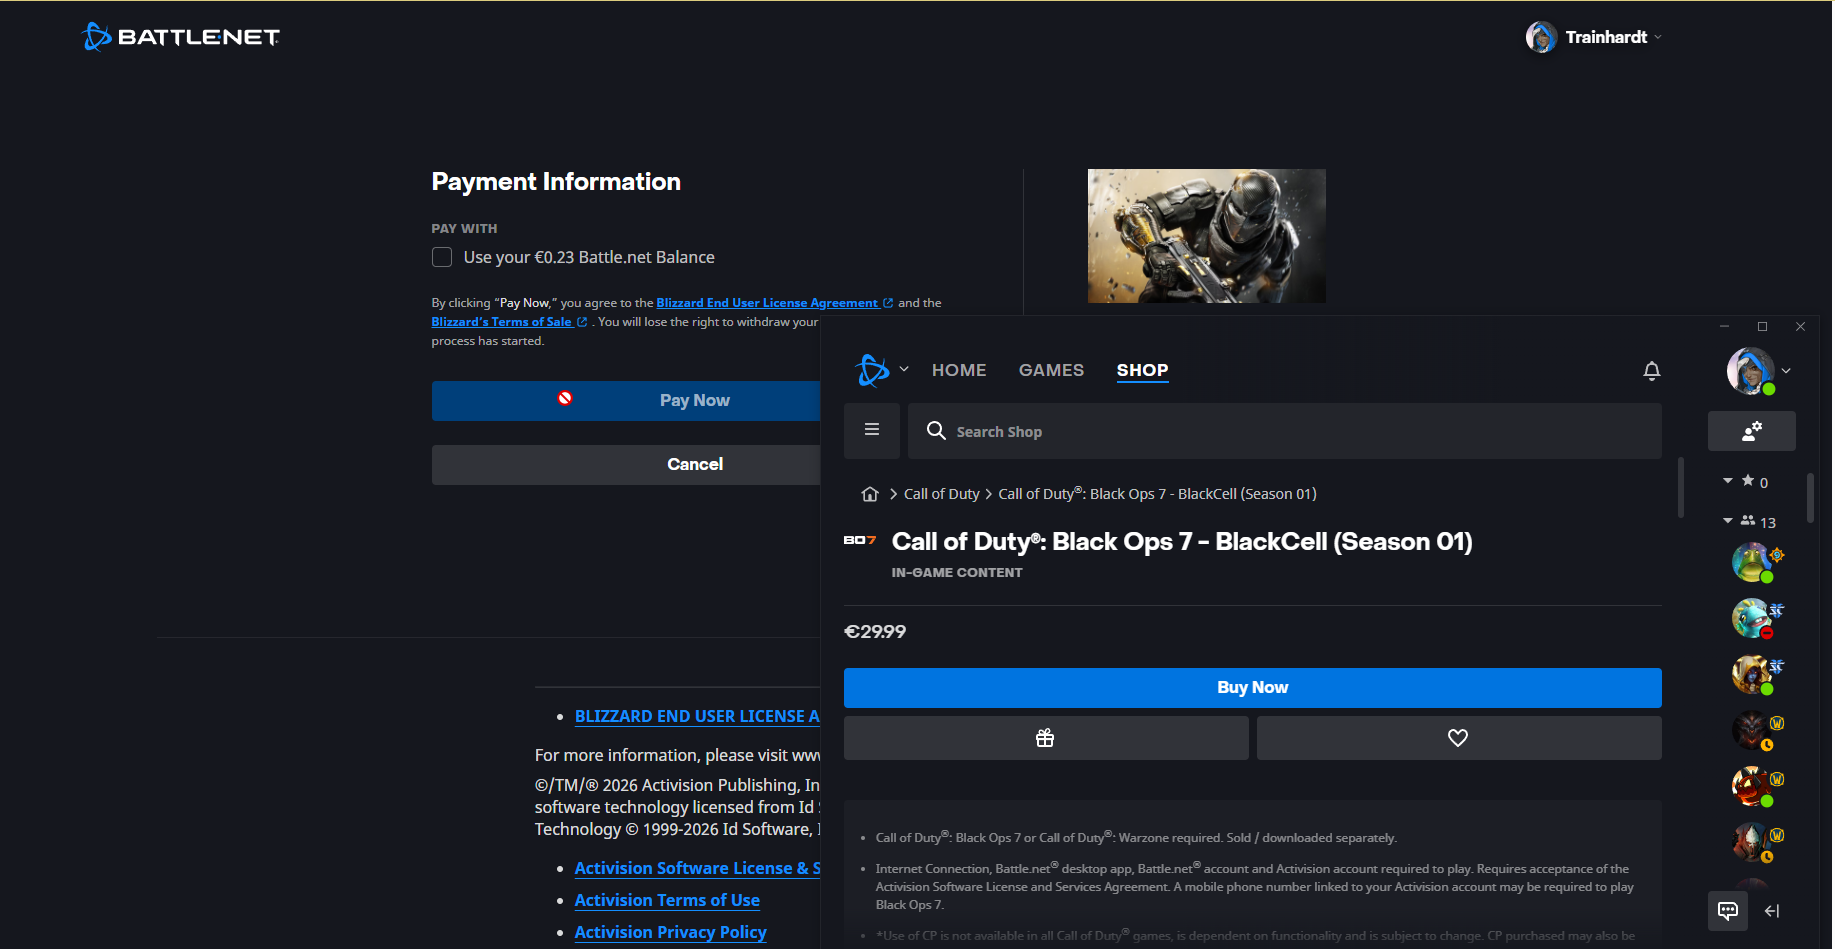Screen dimensions: 1835x949
Task: Expand the chevron beside the app logo
Action: [x=904, y=369]
